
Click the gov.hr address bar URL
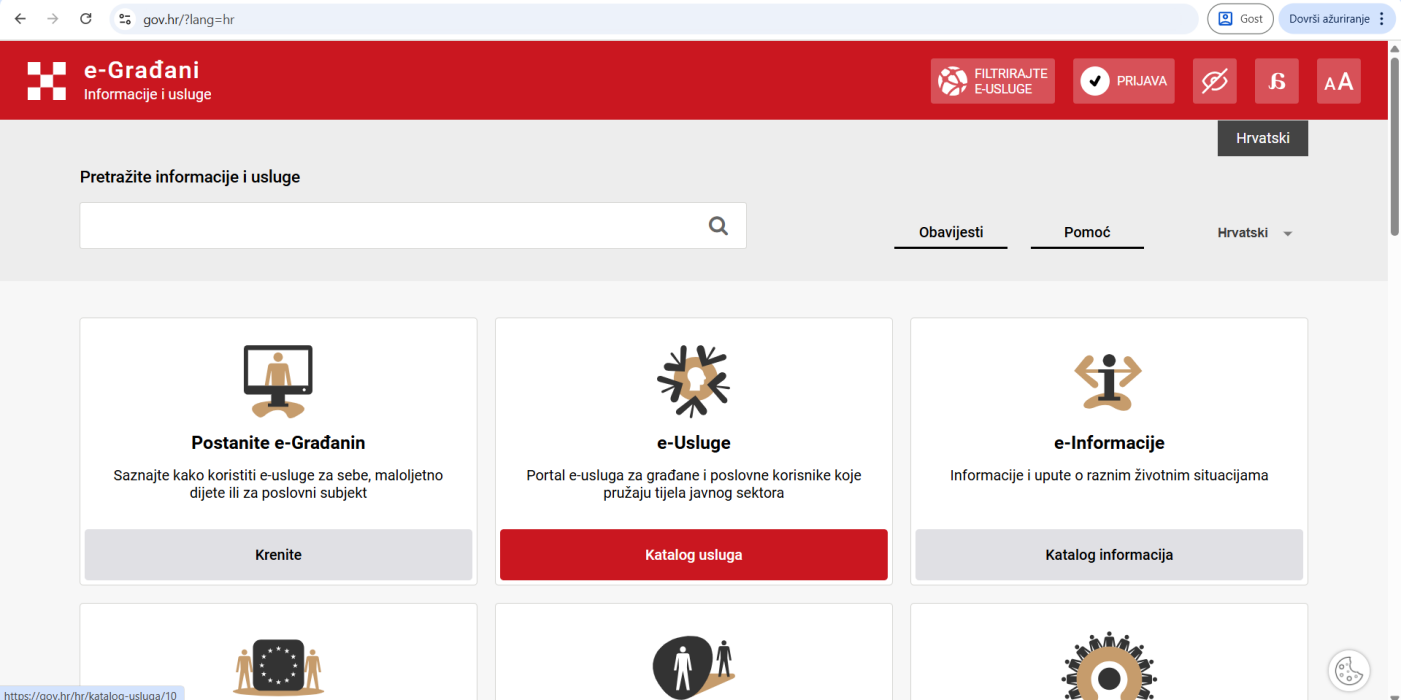click(x=189, y=19)
